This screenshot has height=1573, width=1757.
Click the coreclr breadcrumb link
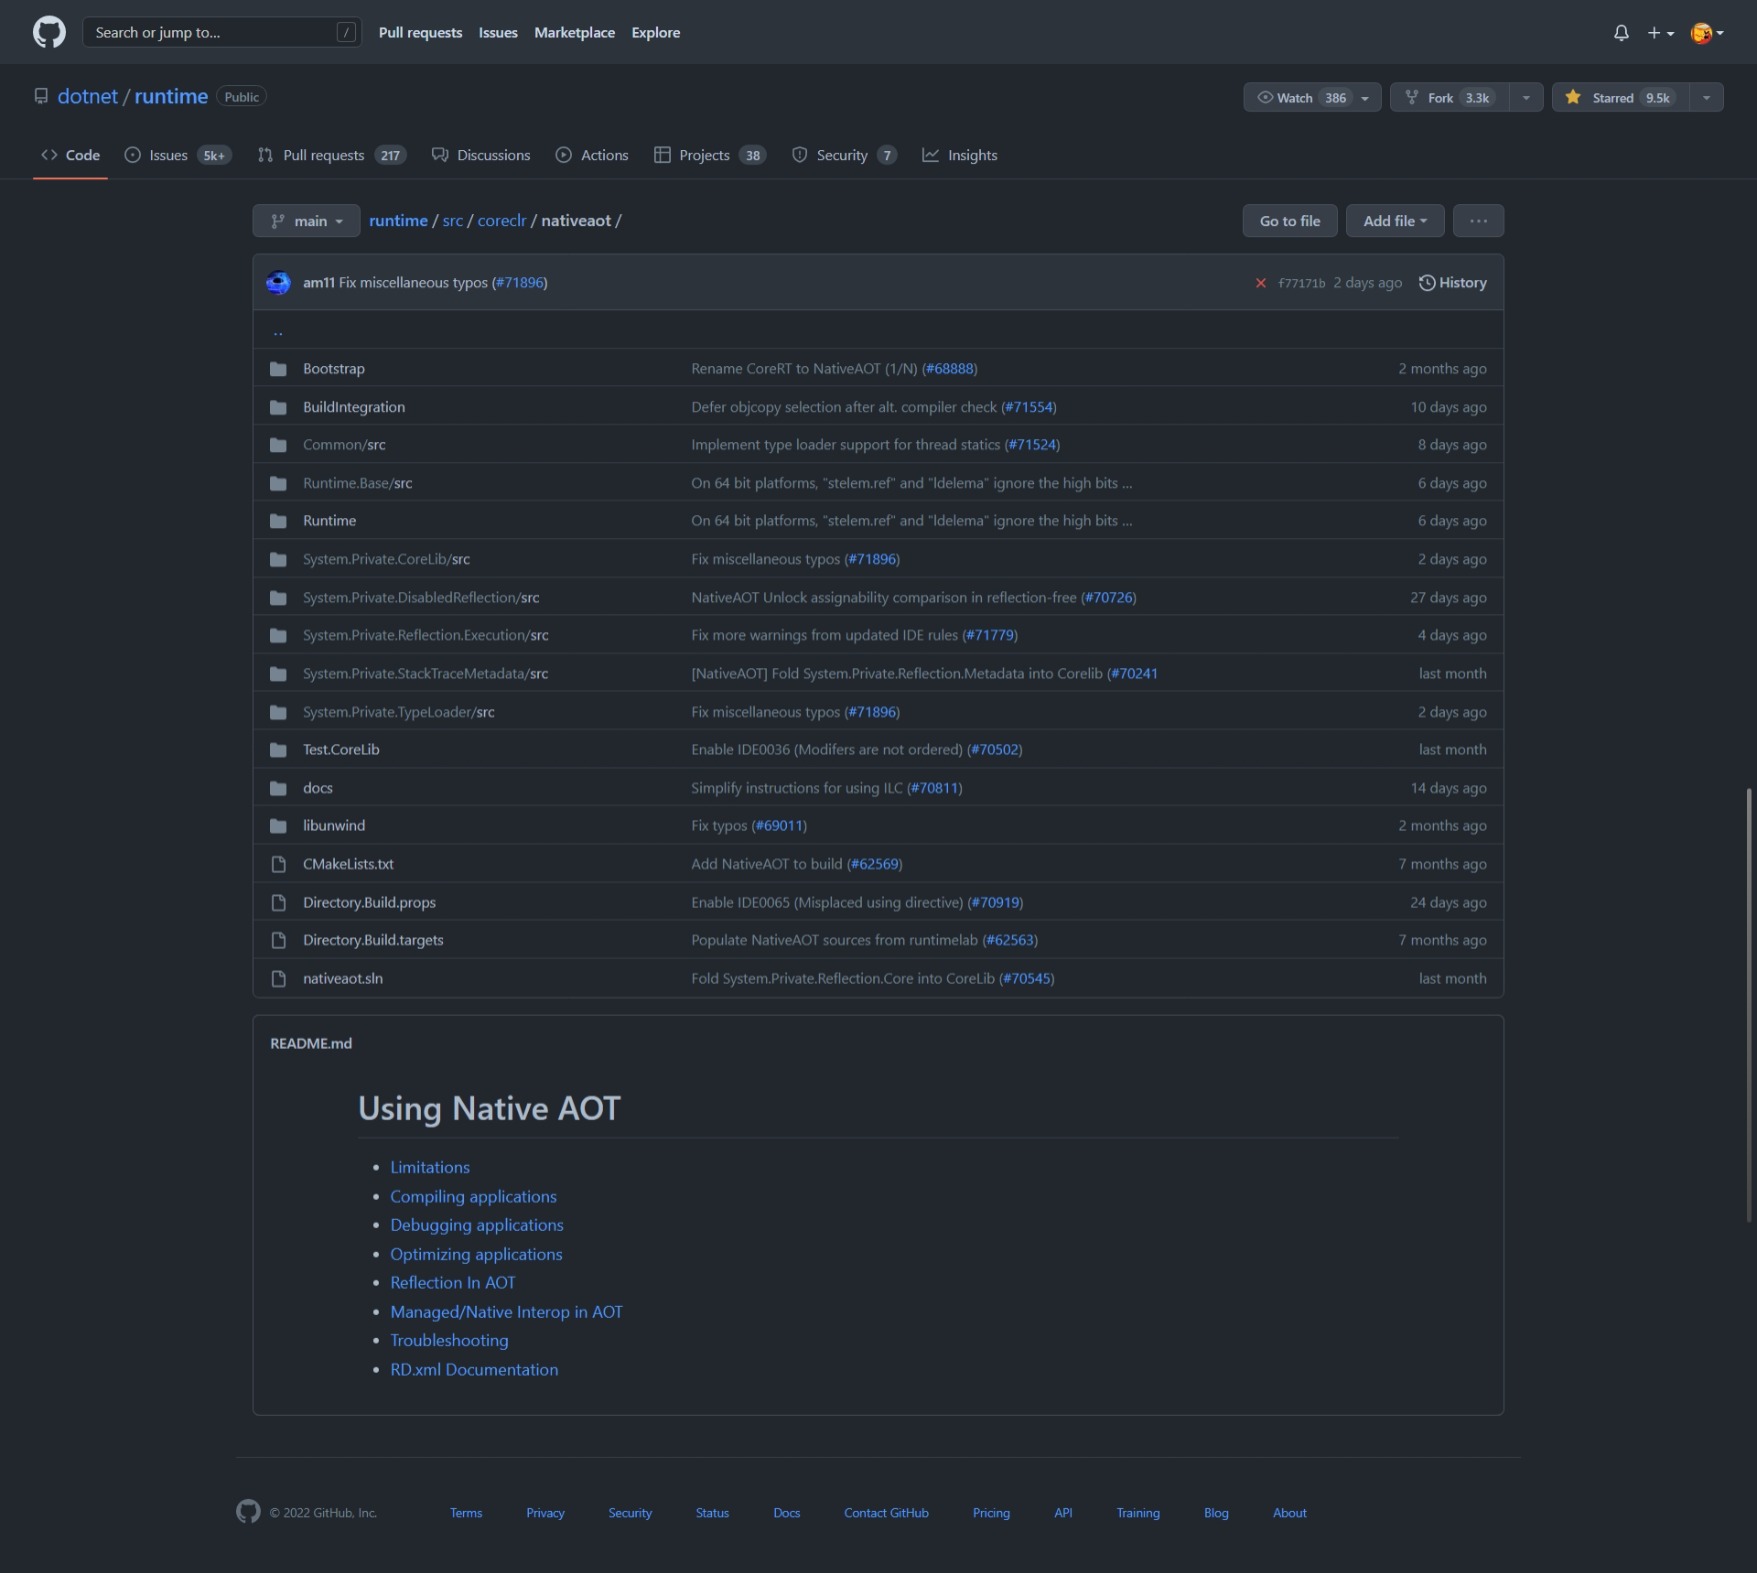pos(501,221)
